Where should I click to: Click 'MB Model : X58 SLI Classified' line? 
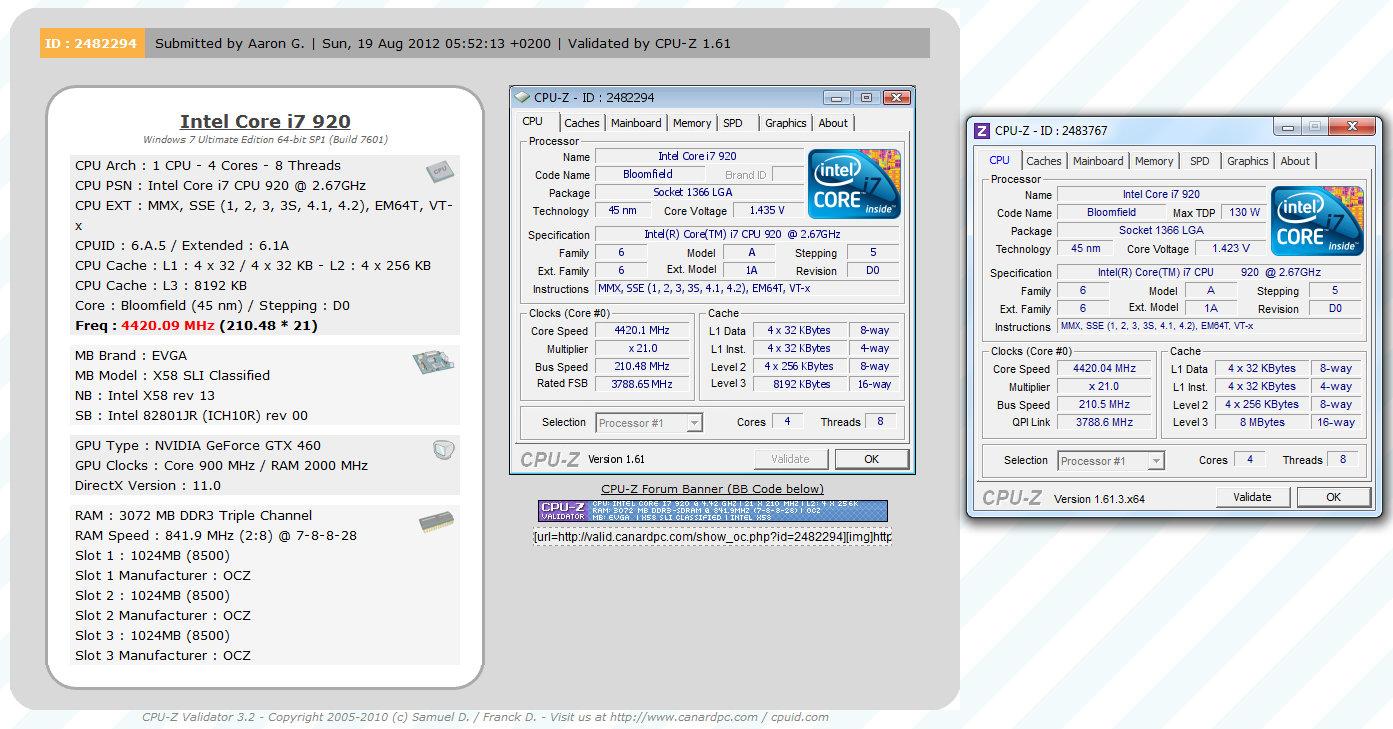point(172,376)
